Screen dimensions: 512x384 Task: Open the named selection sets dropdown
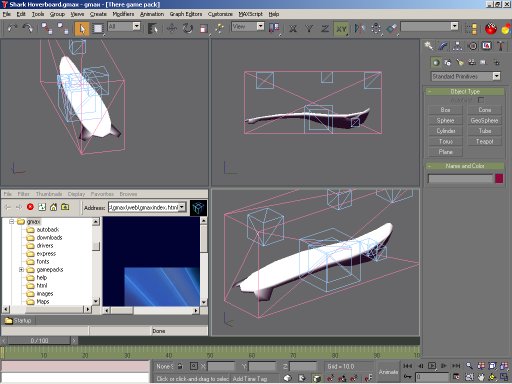coord(454,26)
